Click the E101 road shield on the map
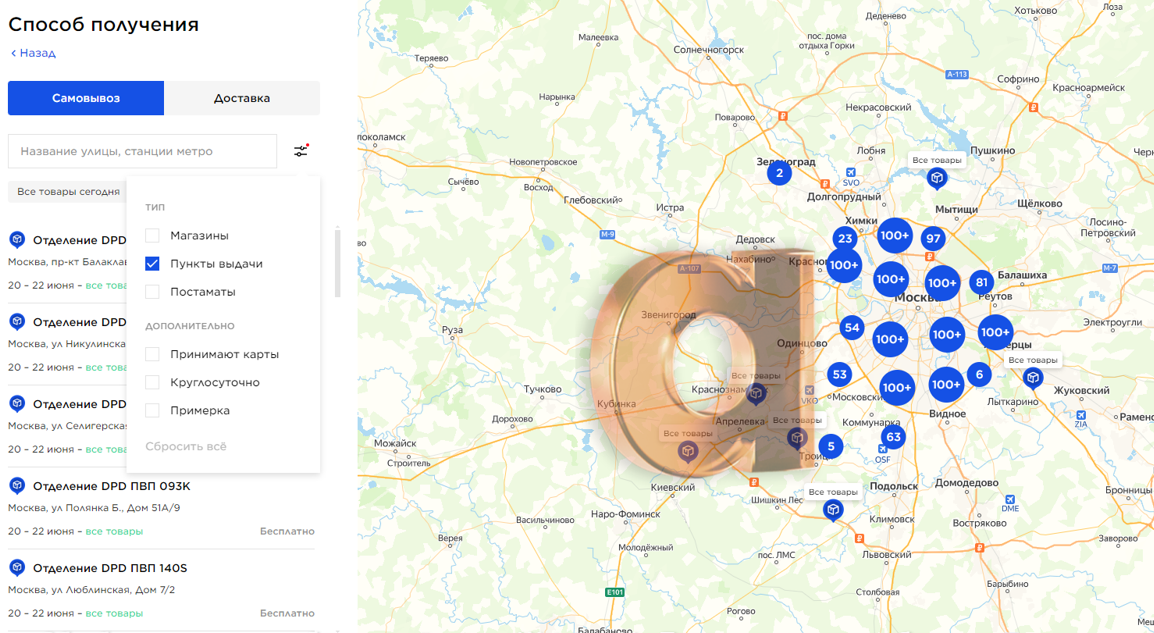1154x633 pixels. click(x=615, y=593)
